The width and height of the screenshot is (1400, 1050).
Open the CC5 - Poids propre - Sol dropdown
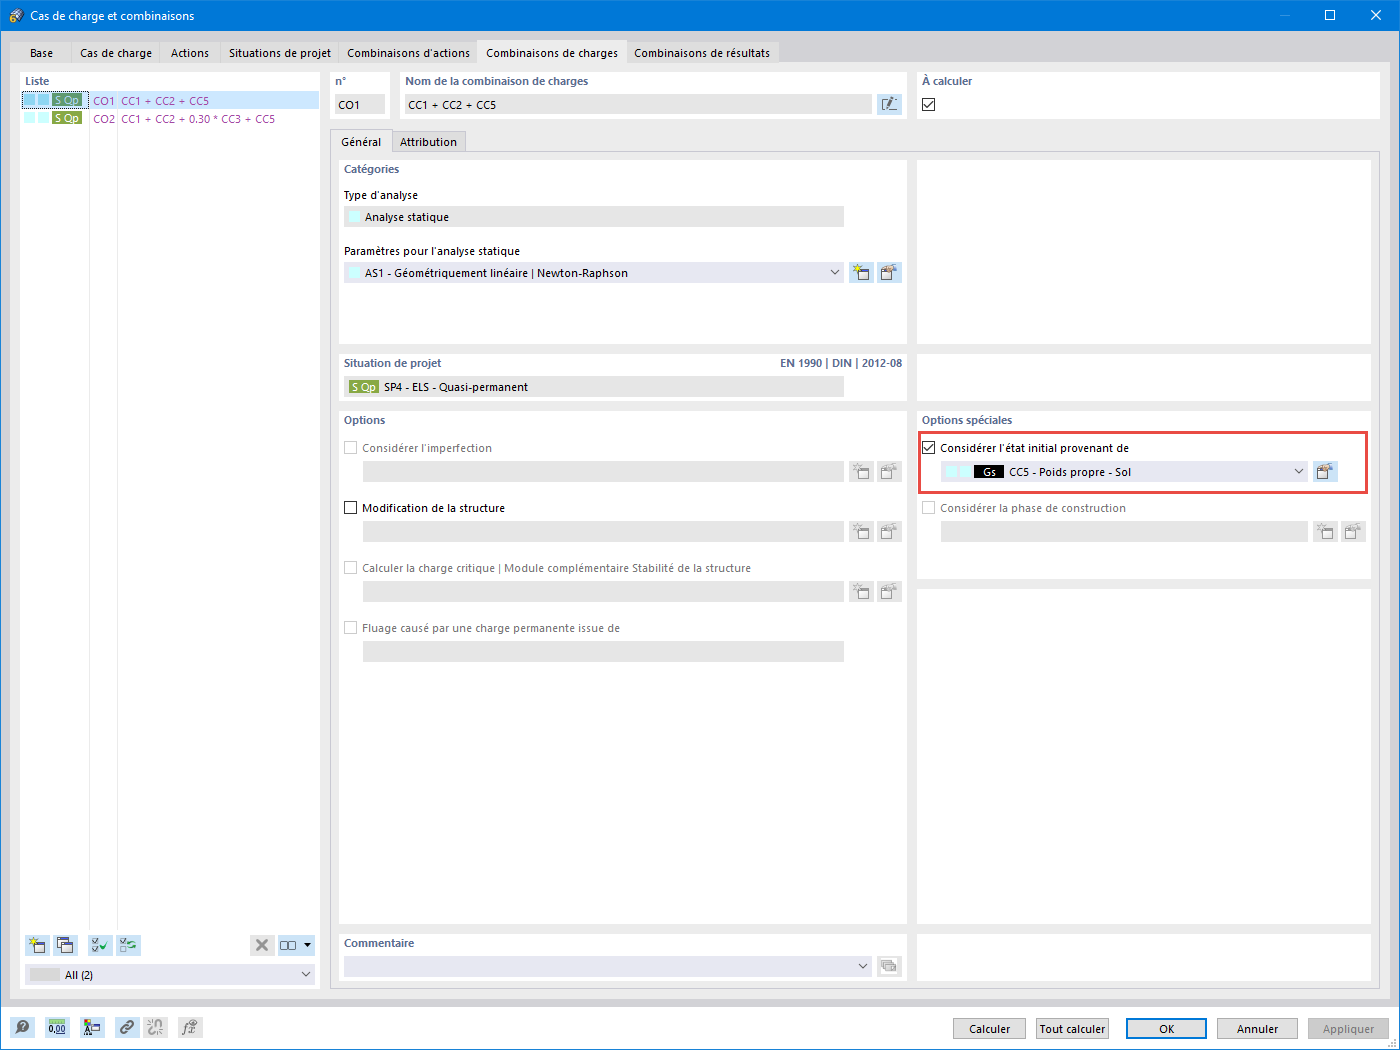pyautogui.click(x=1299, y=472)
